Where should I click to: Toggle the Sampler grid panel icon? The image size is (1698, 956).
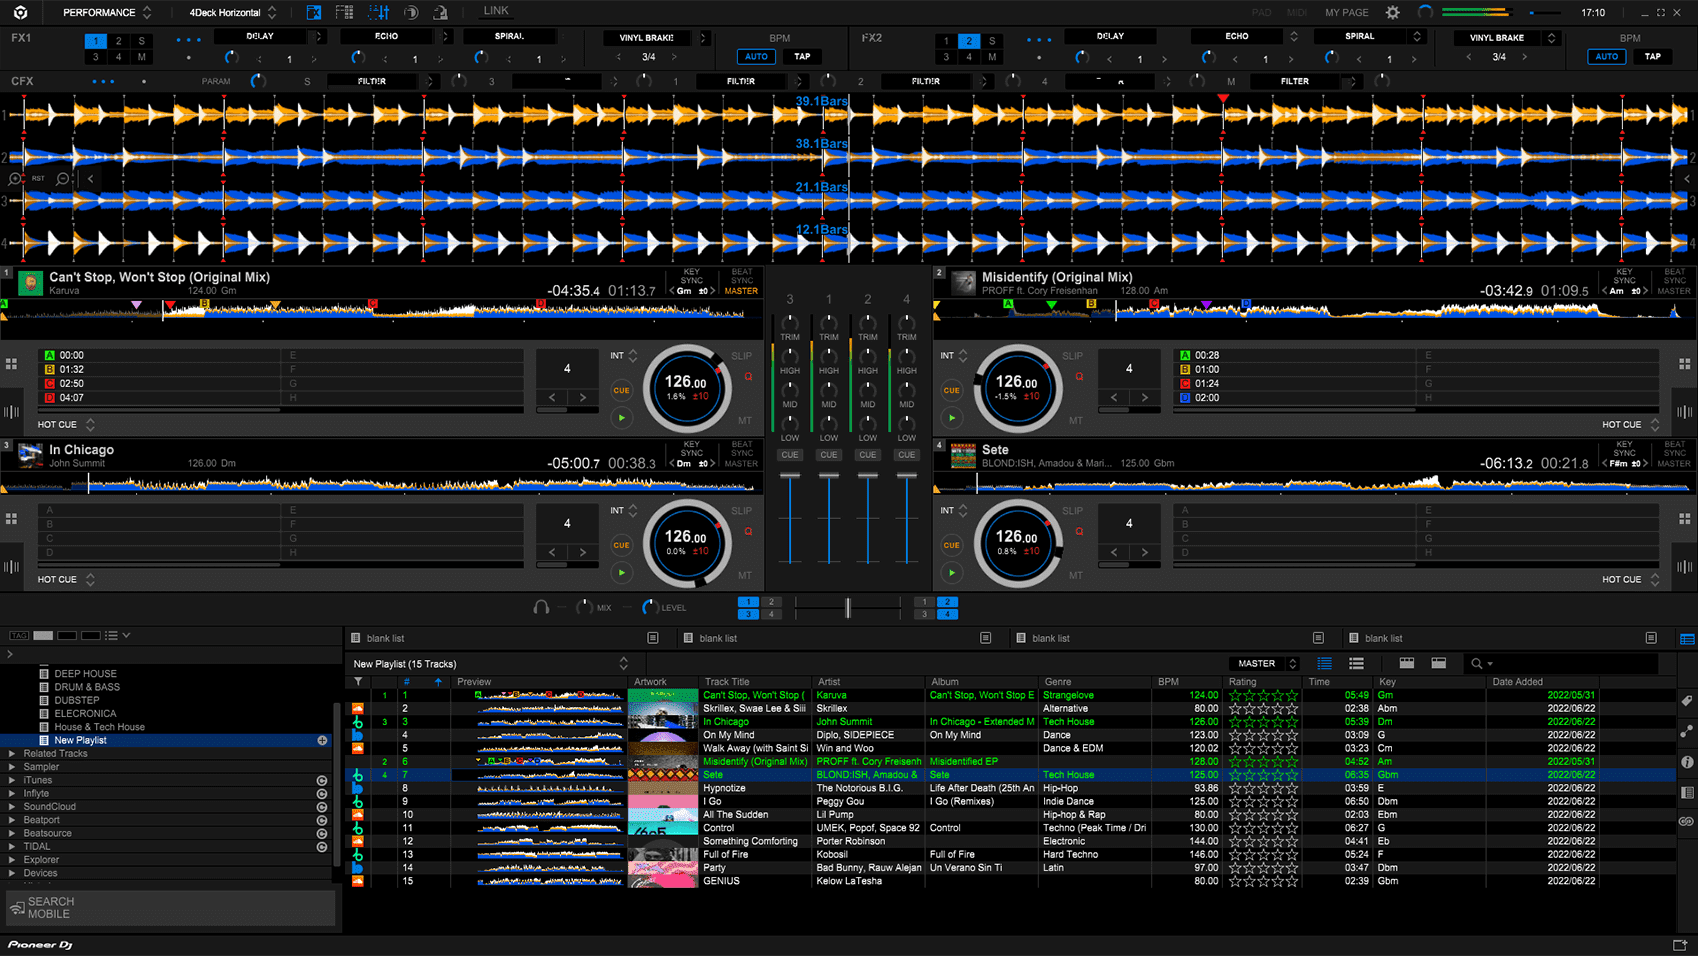tap(345, 12)
